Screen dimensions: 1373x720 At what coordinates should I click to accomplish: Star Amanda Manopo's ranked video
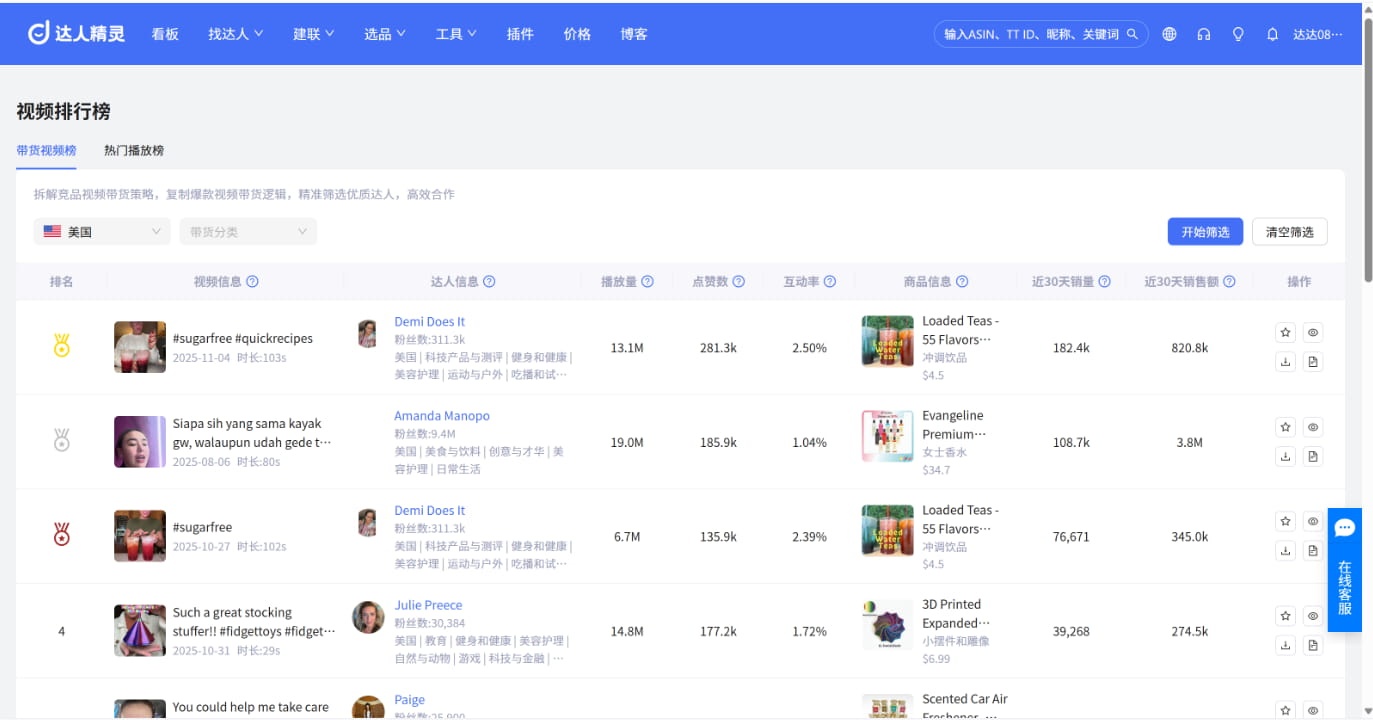click(x=1285, y=426)
